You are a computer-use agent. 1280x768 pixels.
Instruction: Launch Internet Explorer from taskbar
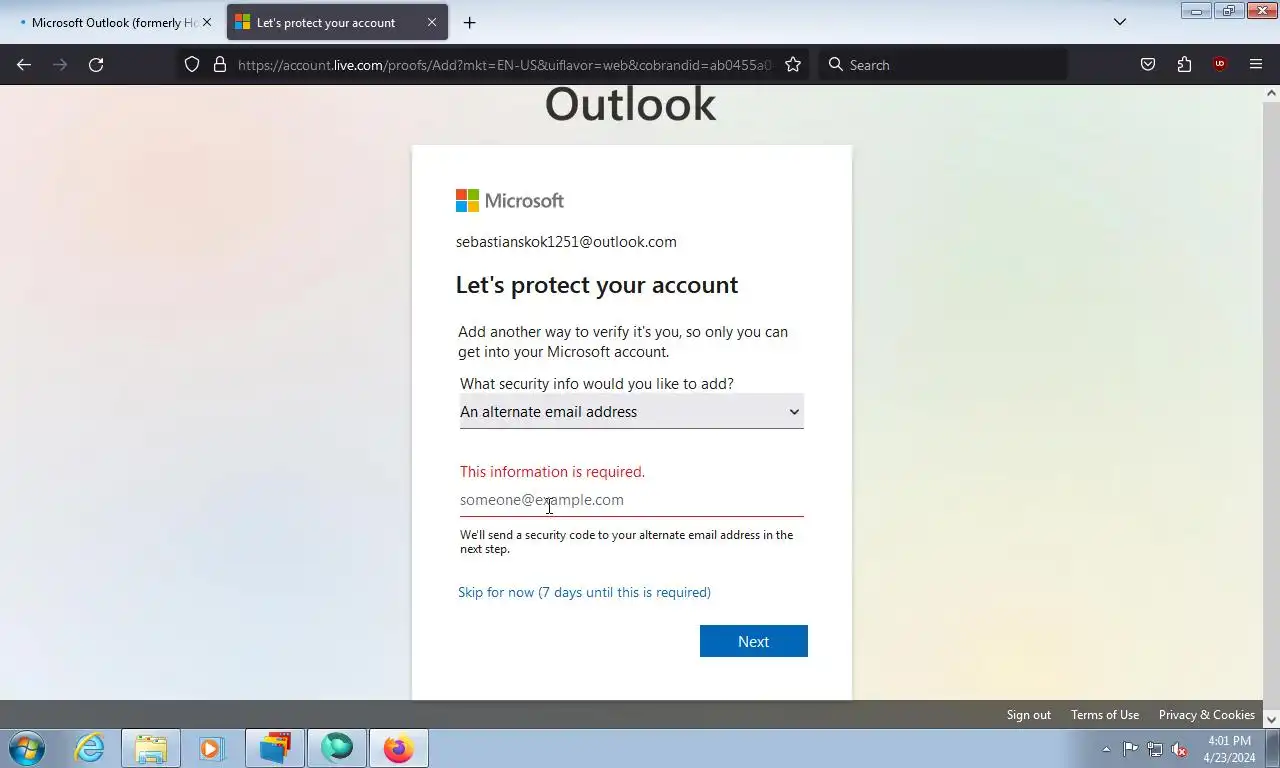click(x=90, y=748)
